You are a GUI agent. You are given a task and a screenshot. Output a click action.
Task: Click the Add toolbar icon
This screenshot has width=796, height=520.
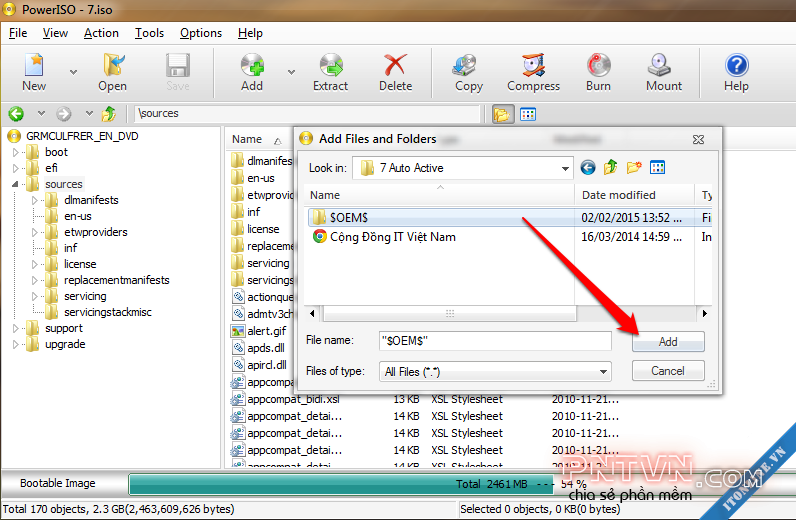point(252,72)
